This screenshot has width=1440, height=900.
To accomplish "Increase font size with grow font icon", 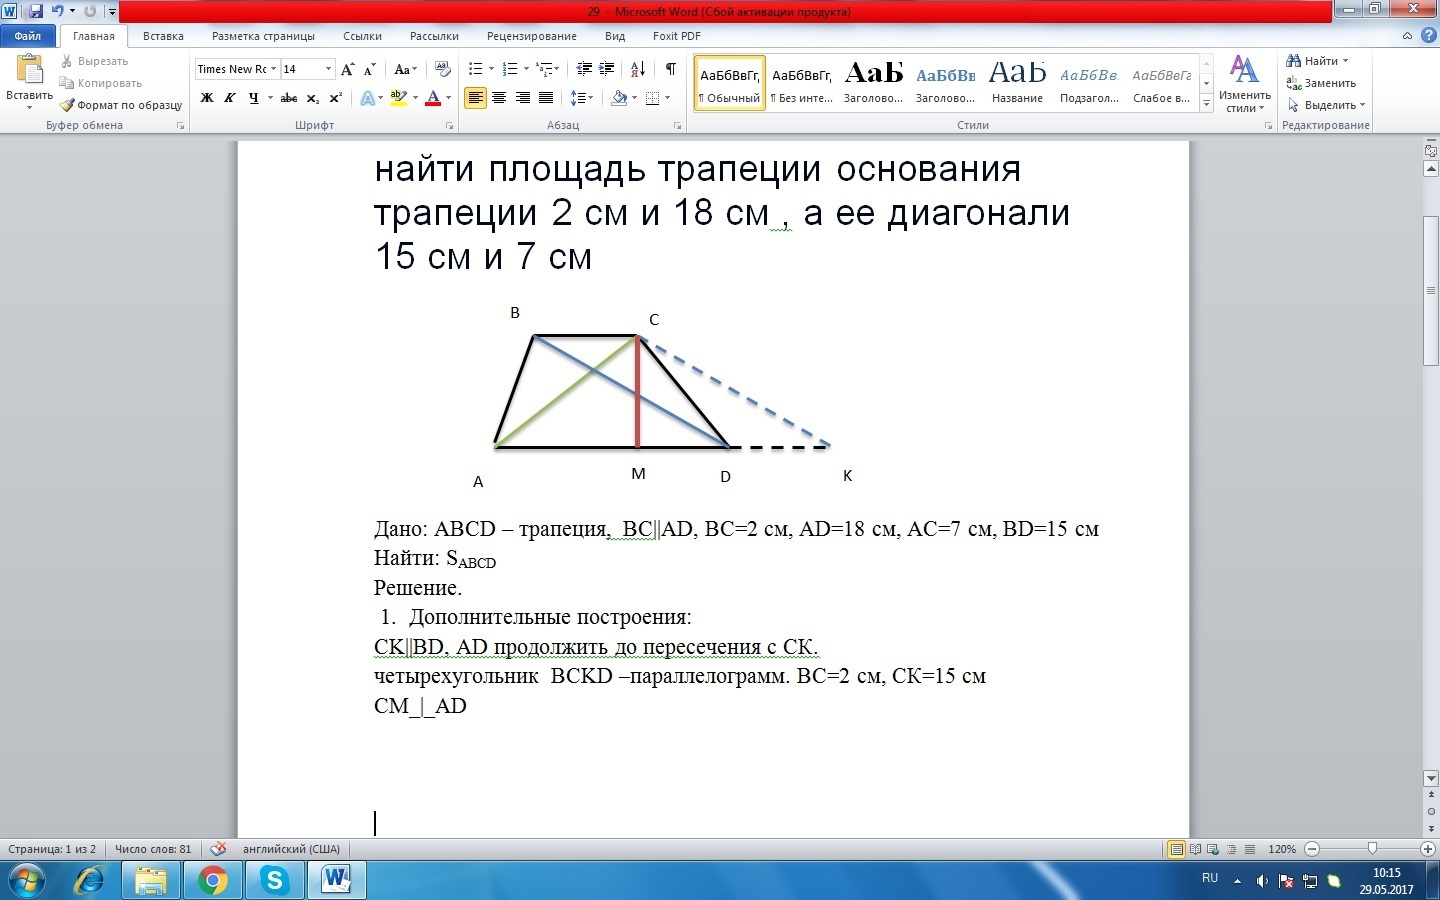I will 348,69.
